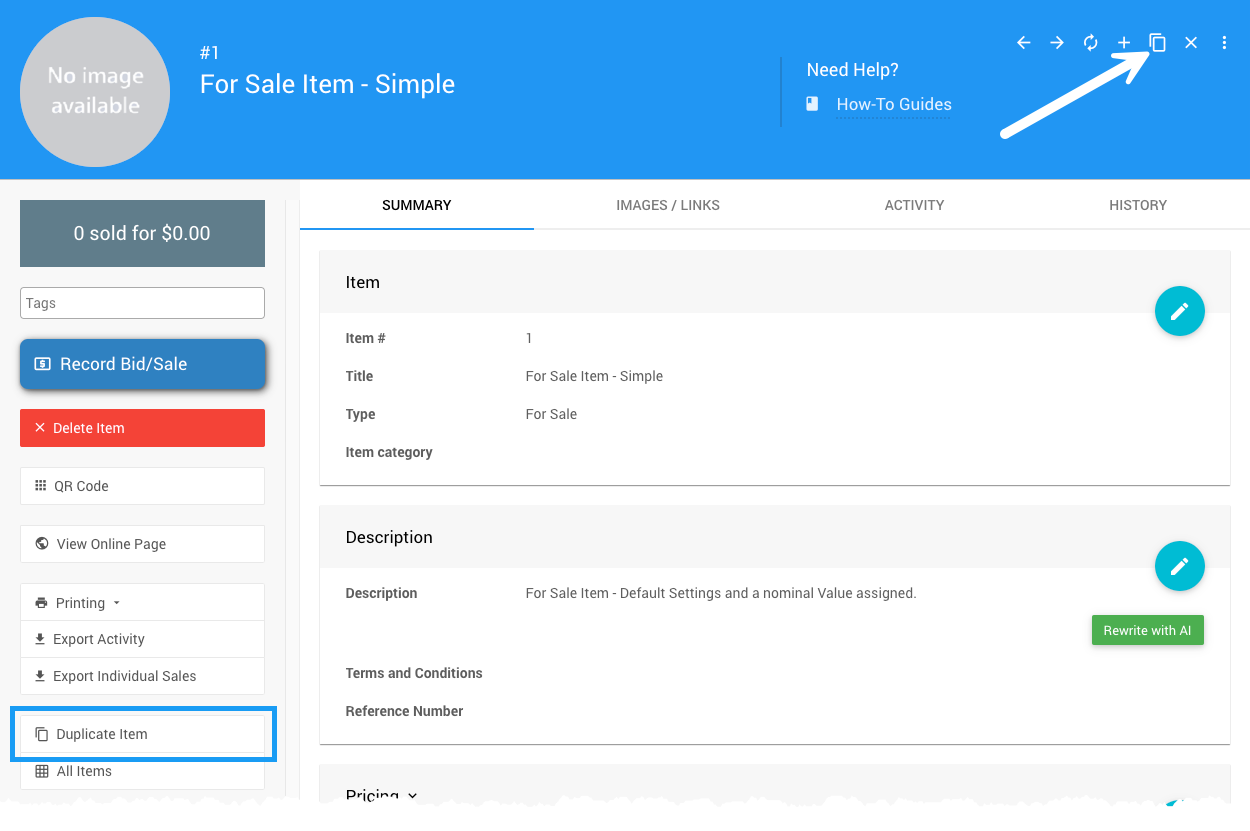This screenshot has width=1250, height=831.
Task: Edit the Description section with pencil icon
Action: pos(1179,567)
